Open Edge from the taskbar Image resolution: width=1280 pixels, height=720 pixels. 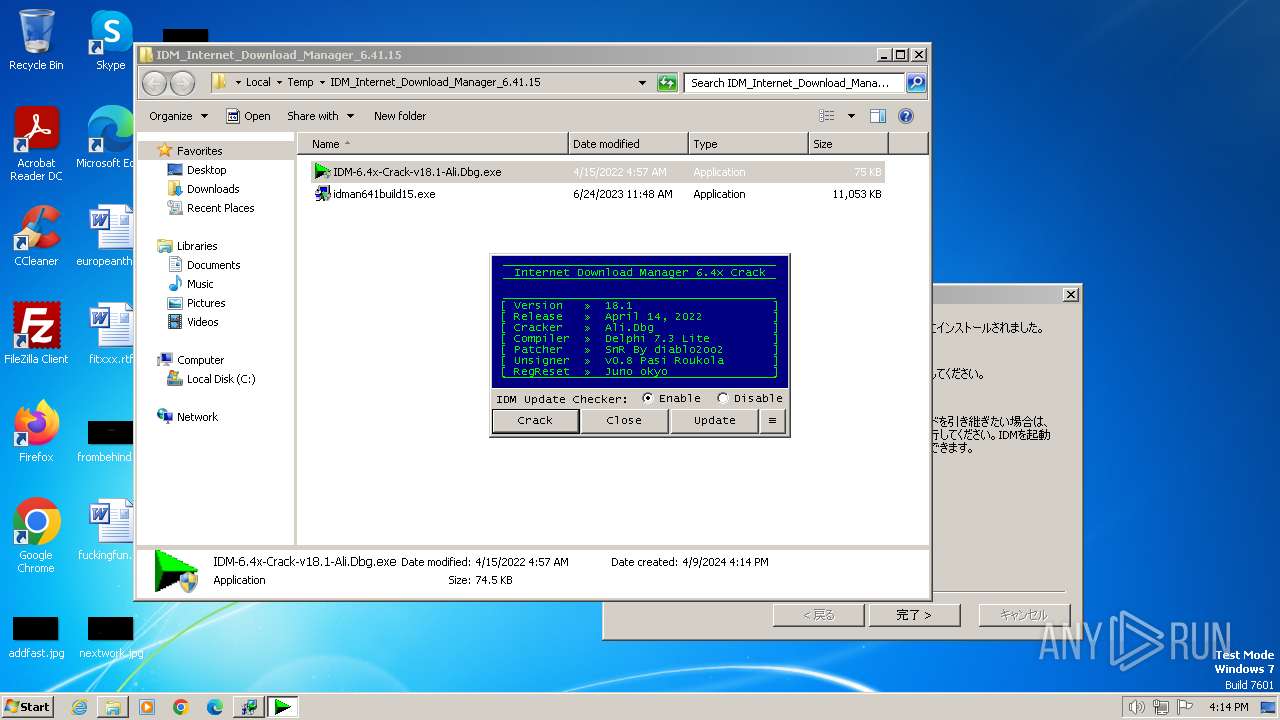(x=215, y=707)
